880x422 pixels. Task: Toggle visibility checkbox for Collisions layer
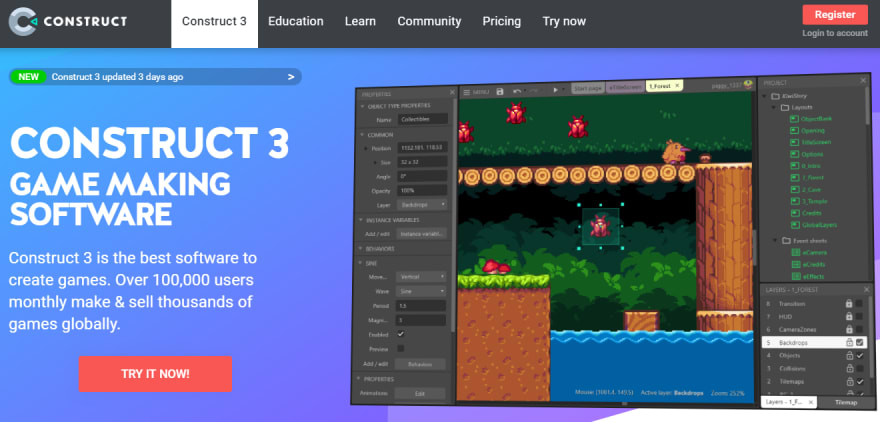[x=860, y=369]
